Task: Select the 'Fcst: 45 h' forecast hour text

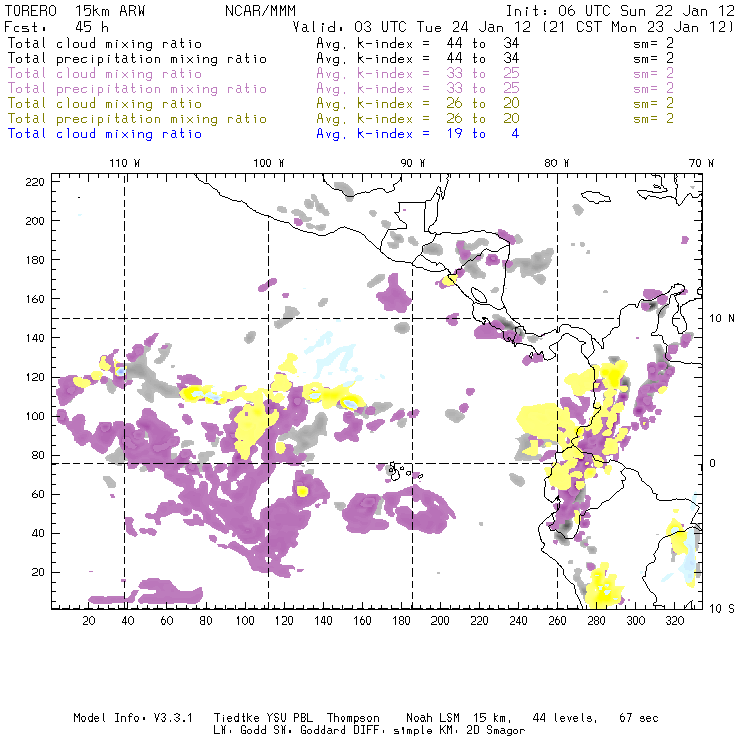Action: [x=56, y=27]
